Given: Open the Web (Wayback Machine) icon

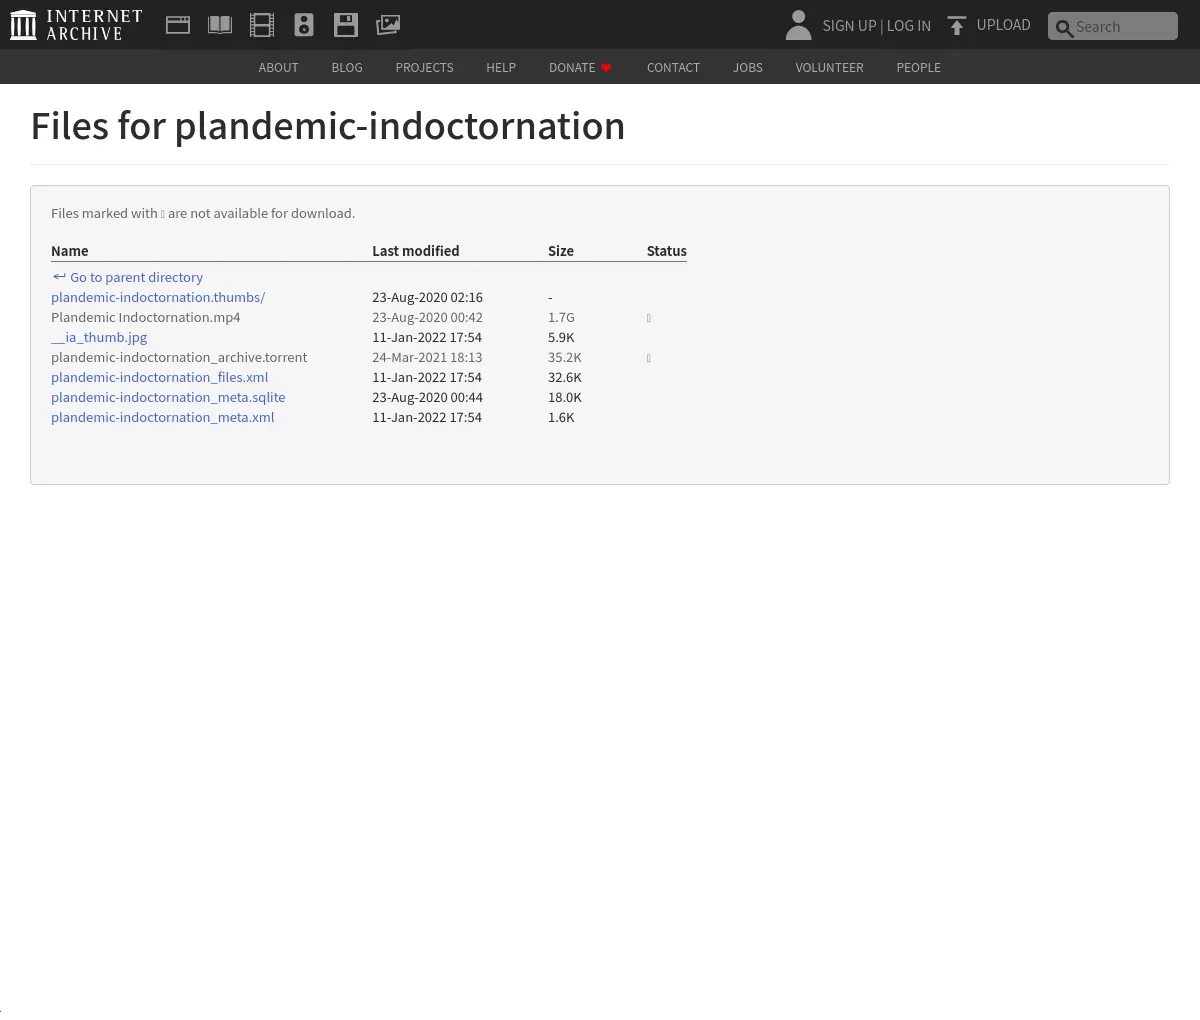Looking at the screenshot, I should [x=178, y=25].
